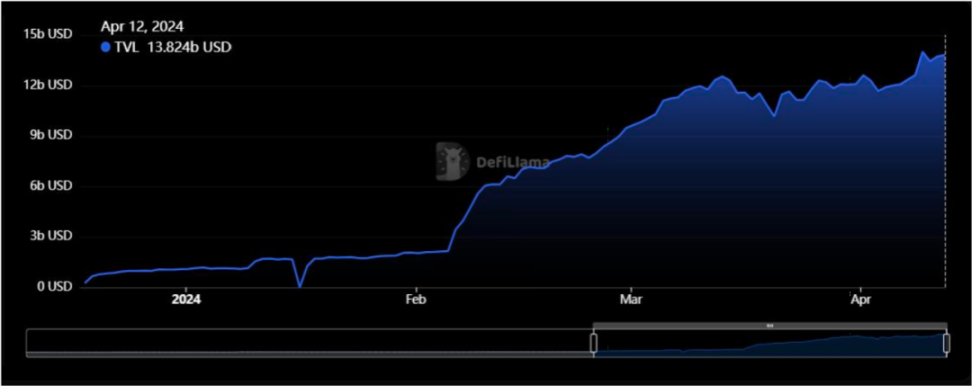Click the left handle of the range slider
This screenshot has width=972, height=386.
point(593,343)
